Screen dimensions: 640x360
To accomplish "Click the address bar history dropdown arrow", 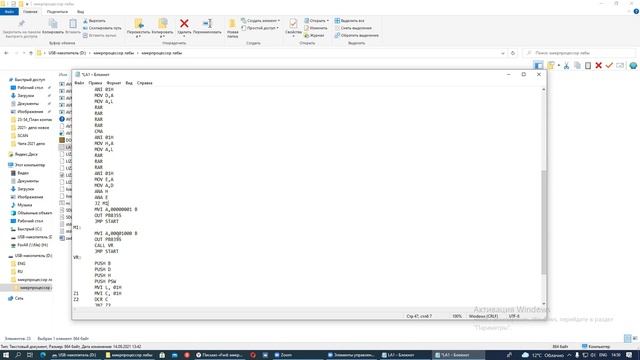I will 503,53.
